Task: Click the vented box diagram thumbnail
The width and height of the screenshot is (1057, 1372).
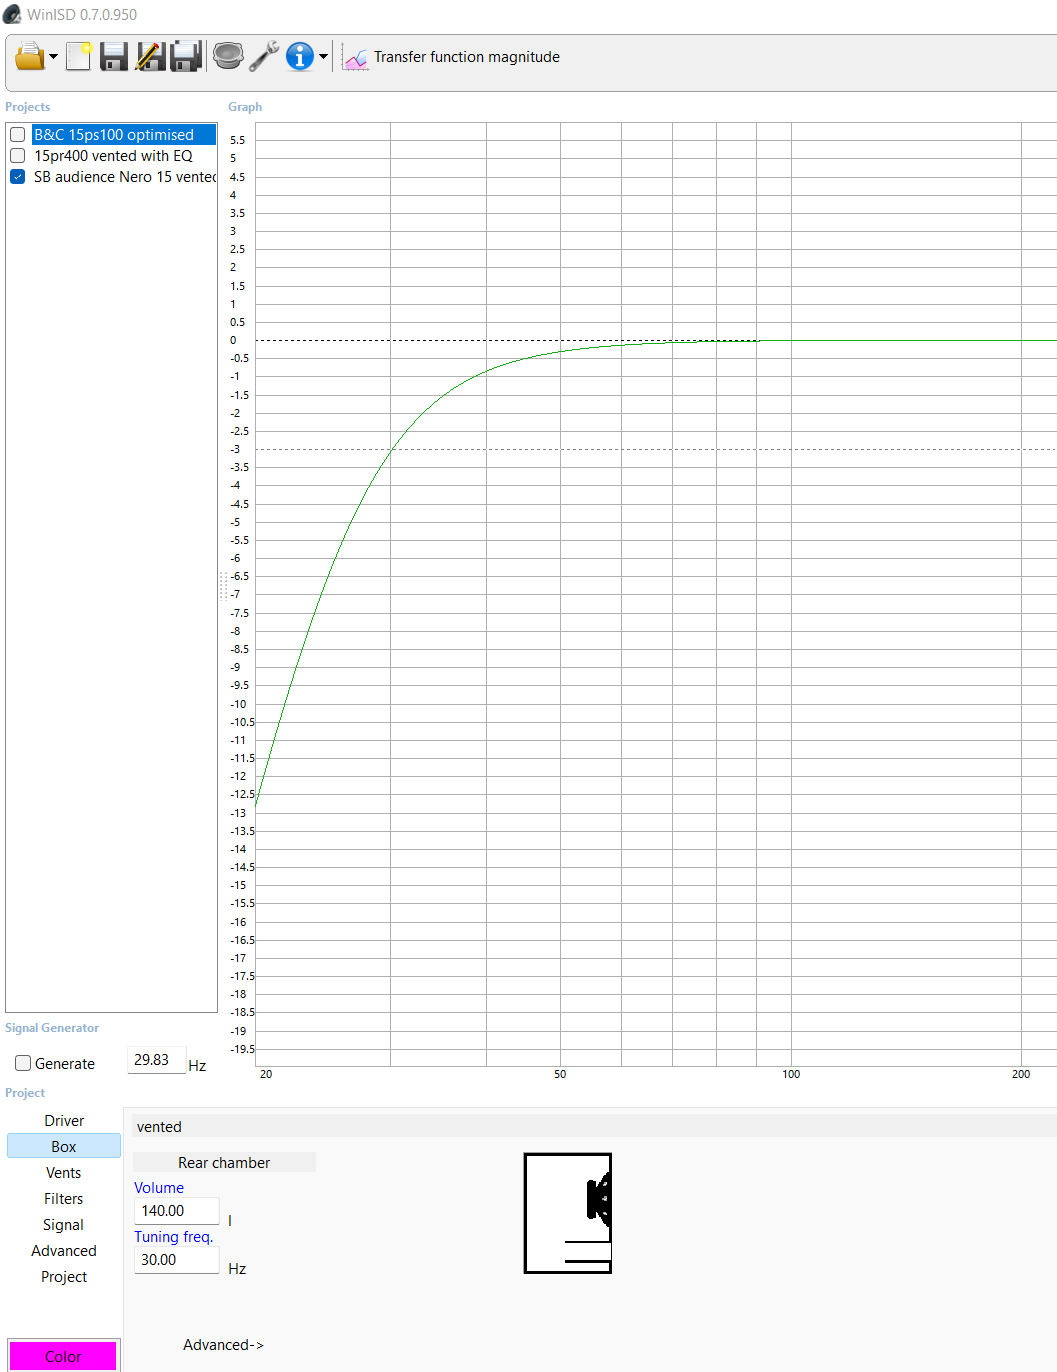Action: click(x=568, y=1213)
